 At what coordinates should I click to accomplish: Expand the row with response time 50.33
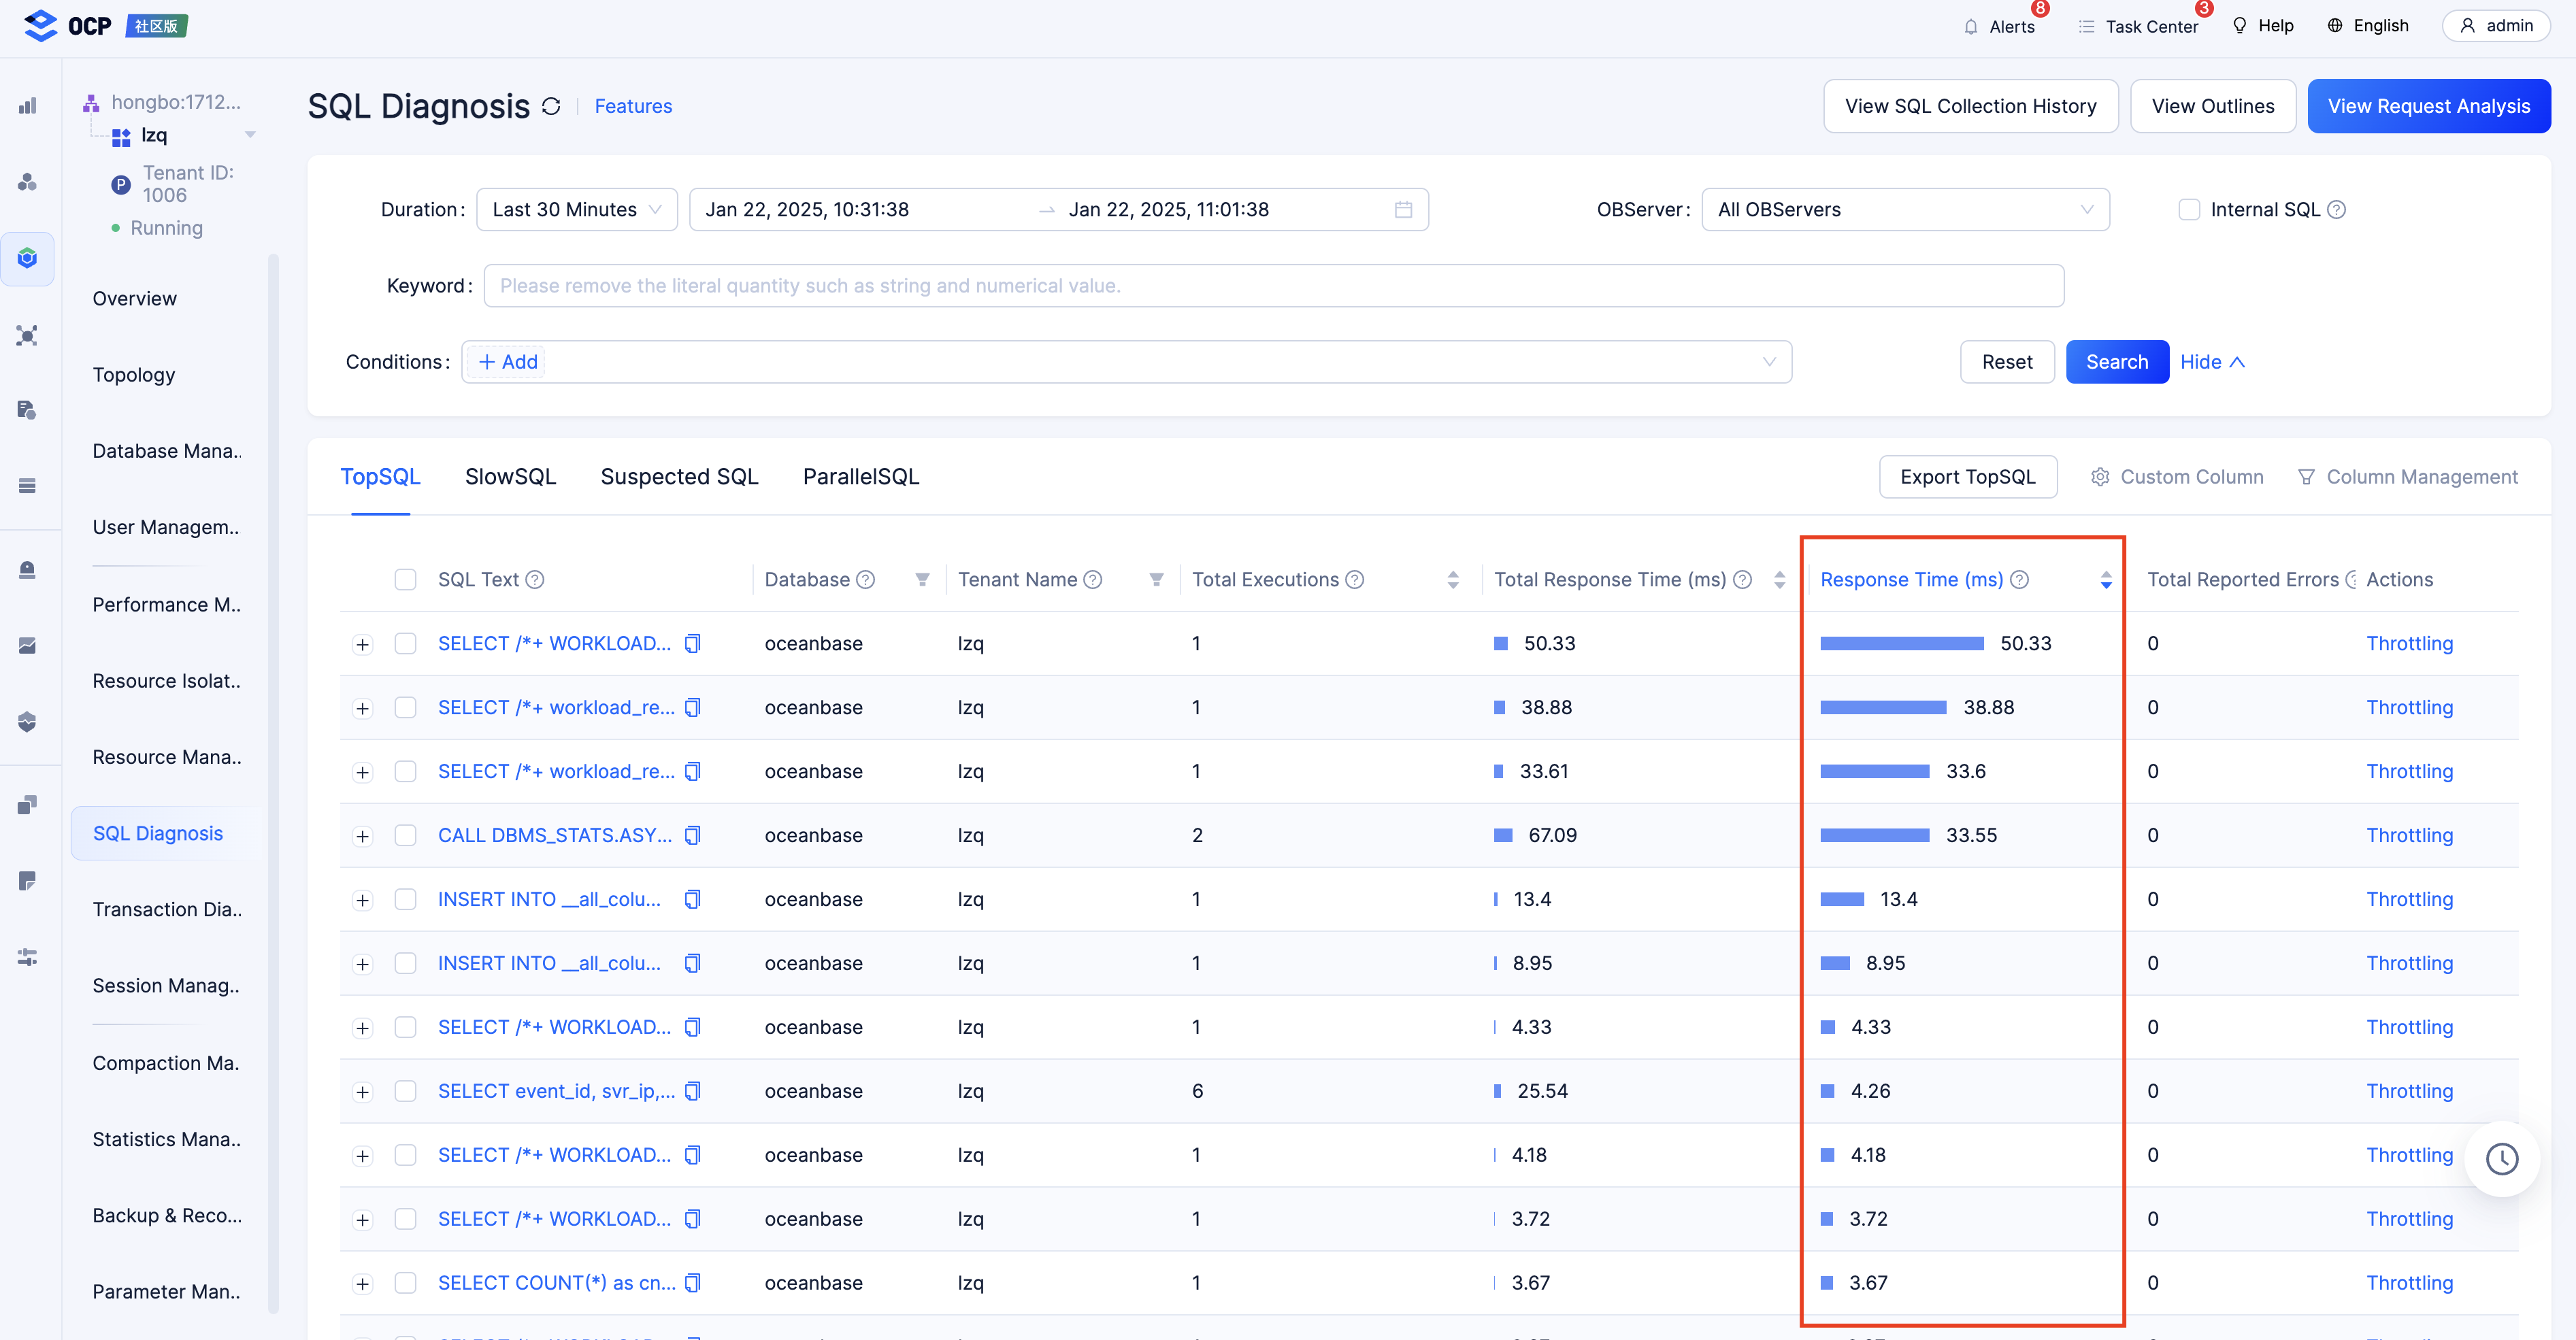[x=363, y=644]
